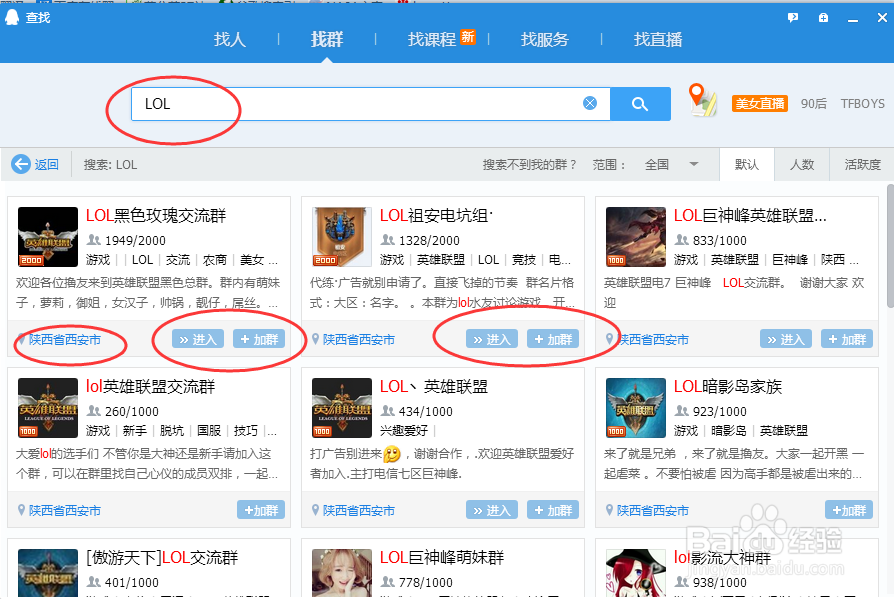894x599 pixels.
Task: Click the title bar icon left of minimize
Action: click(x=823, y=18)
